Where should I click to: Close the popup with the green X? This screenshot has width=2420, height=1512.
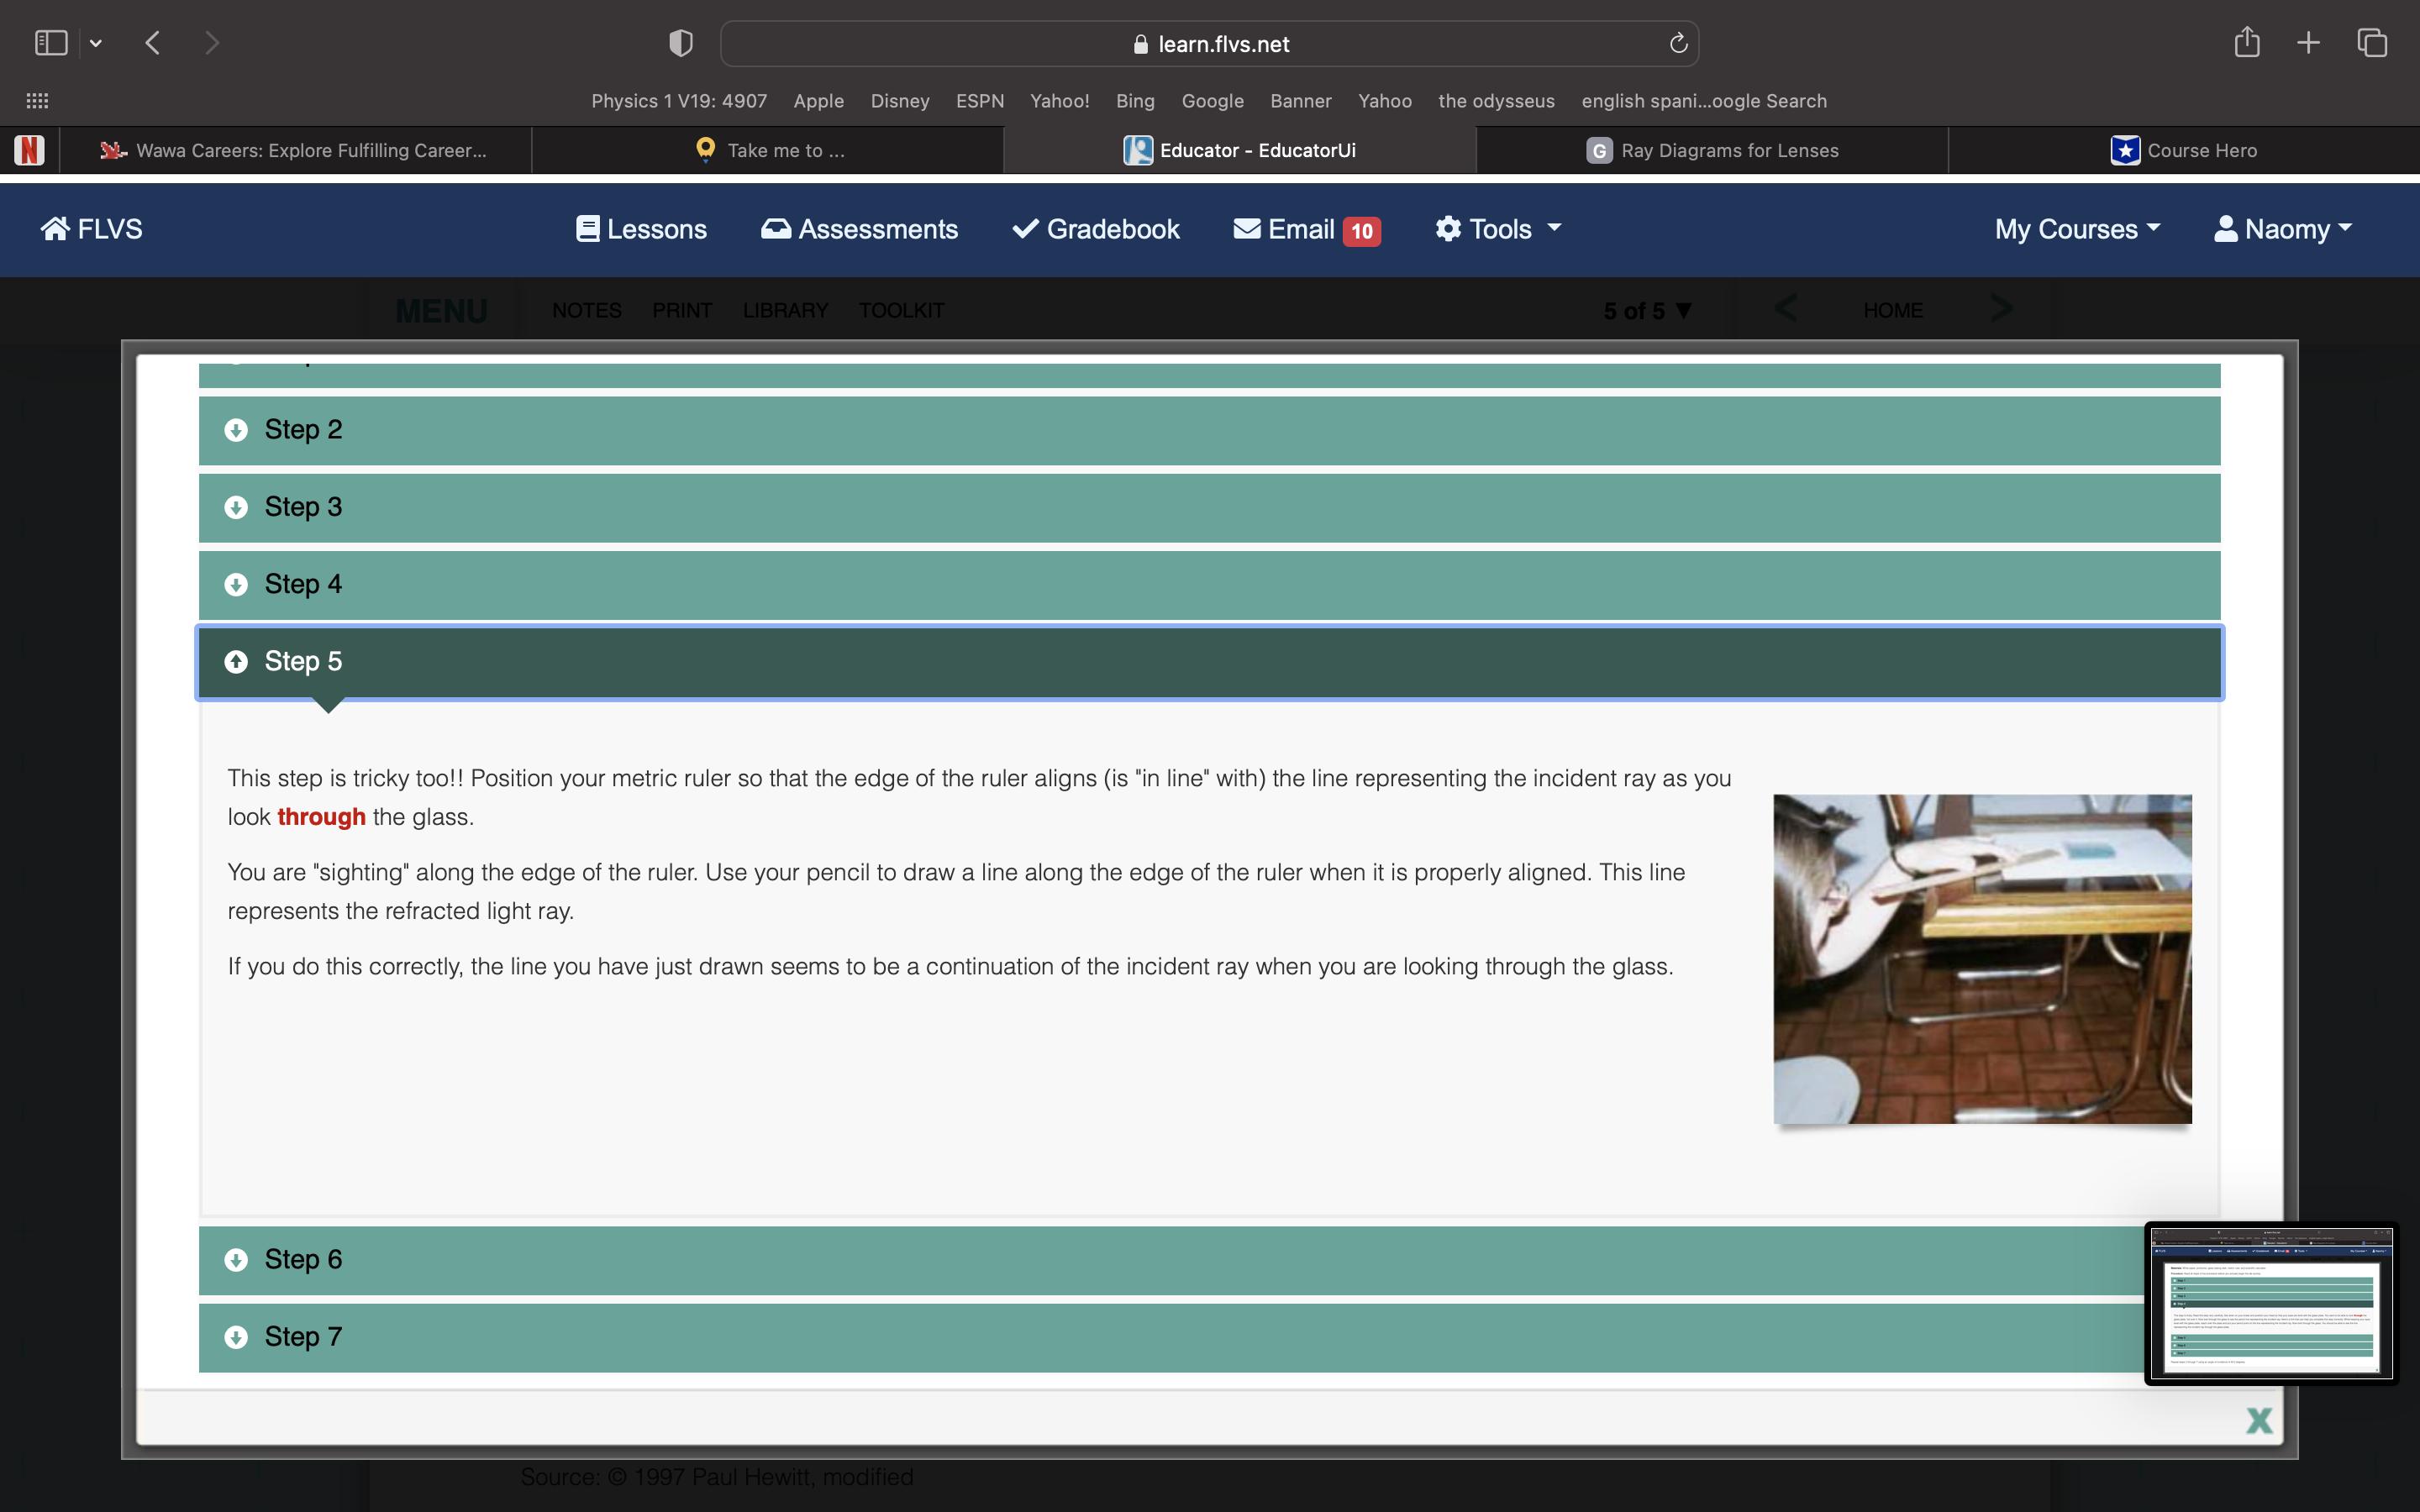(x=2258, y=1420)
